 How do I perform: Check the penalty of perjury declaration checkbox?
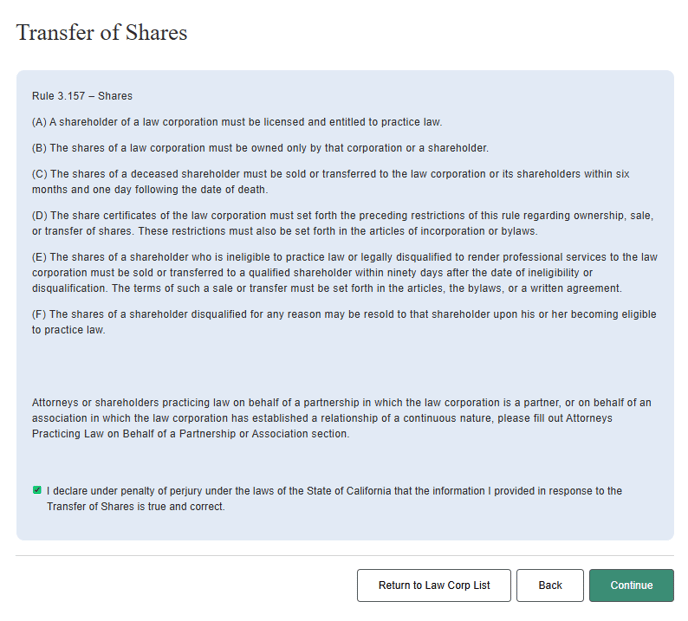pos(37,490)
